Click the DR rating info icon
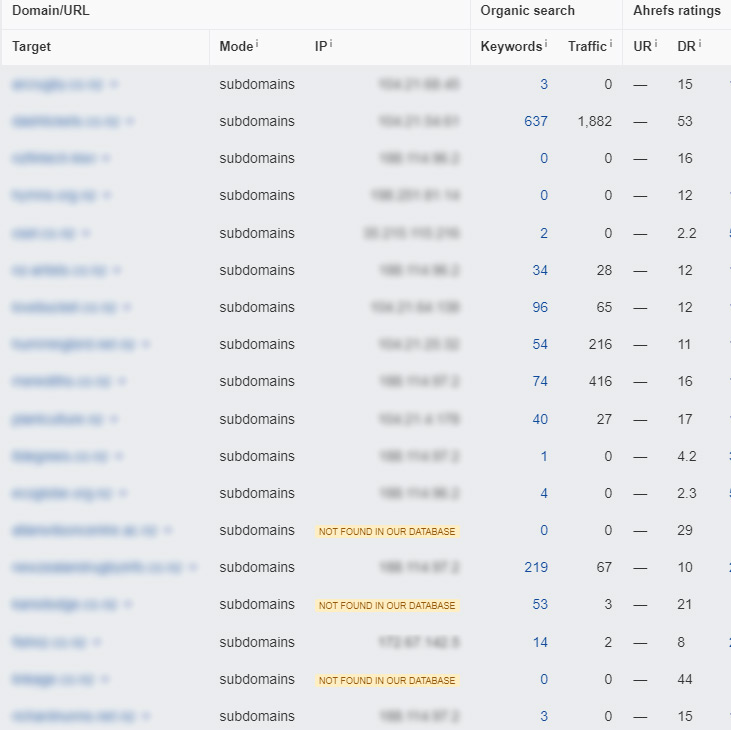The width and height of the screenshot is (731, 730). click(x=700, y=44)
